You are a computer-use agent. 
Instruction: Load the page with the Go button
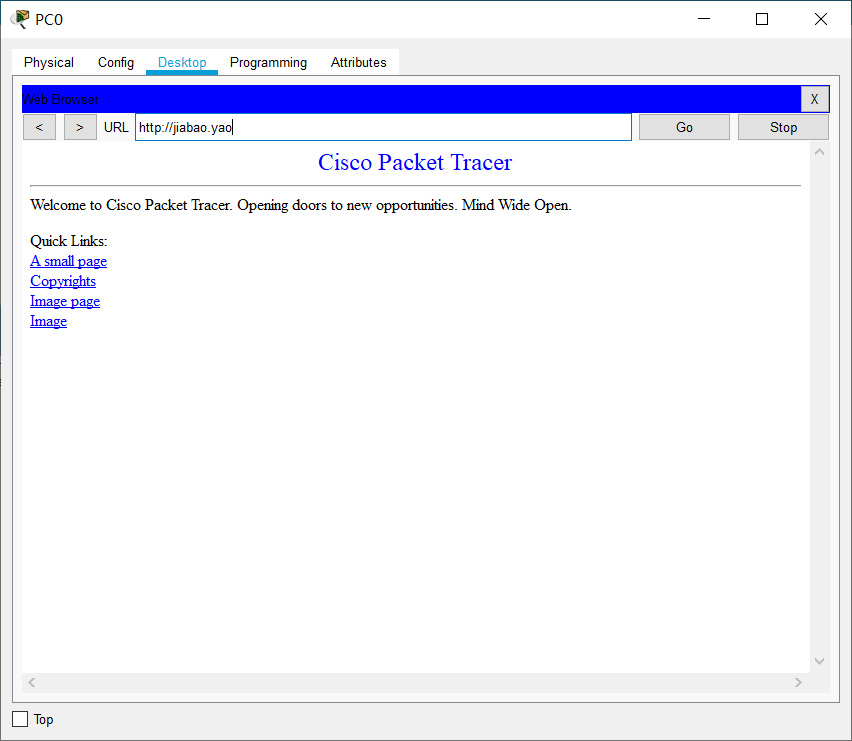point(684,127)
